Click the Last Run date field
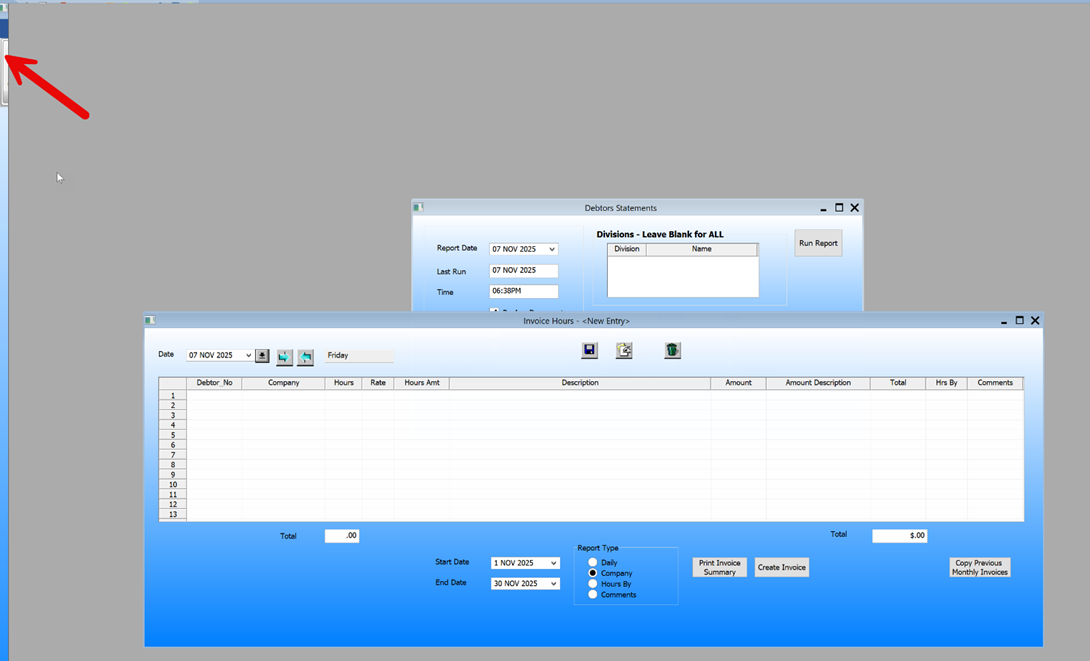 click(523, 271)
